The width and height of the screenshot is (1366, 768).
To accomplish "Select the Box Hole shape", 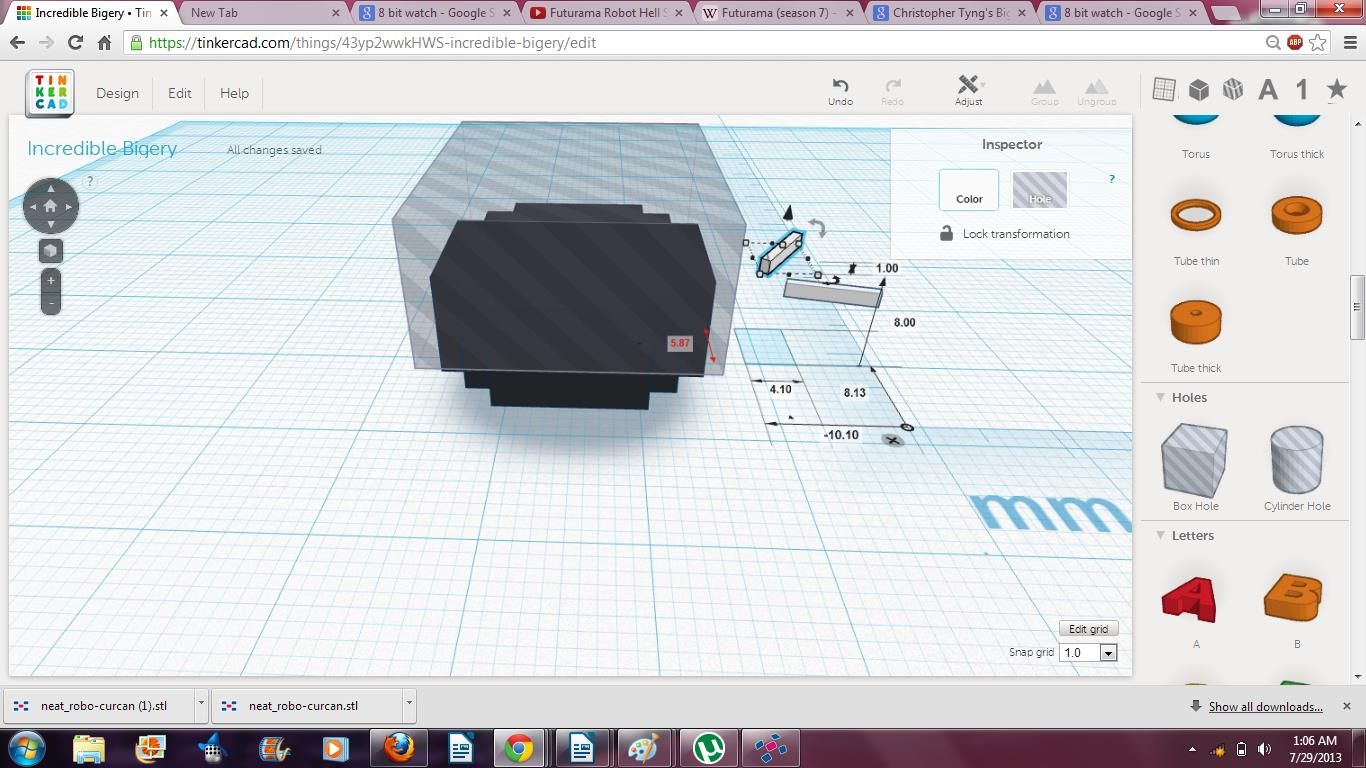I will tap(1194, 461).
